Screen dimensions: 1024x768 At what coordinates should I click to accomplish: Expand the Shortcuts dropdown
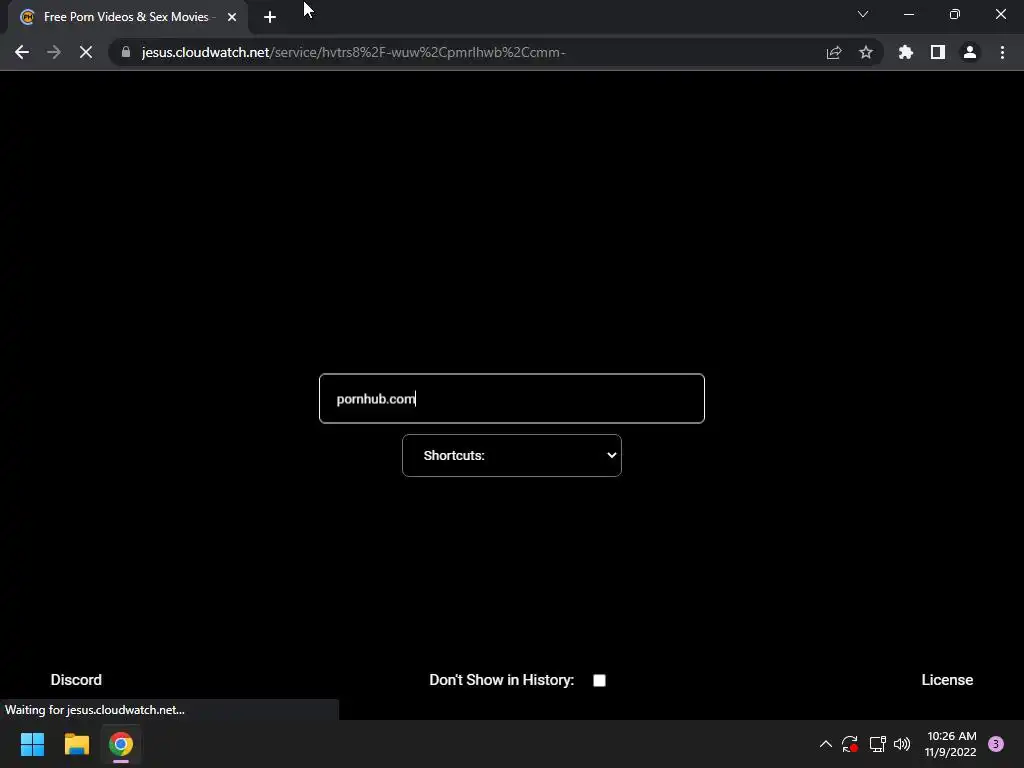click(x=511, y=455)
